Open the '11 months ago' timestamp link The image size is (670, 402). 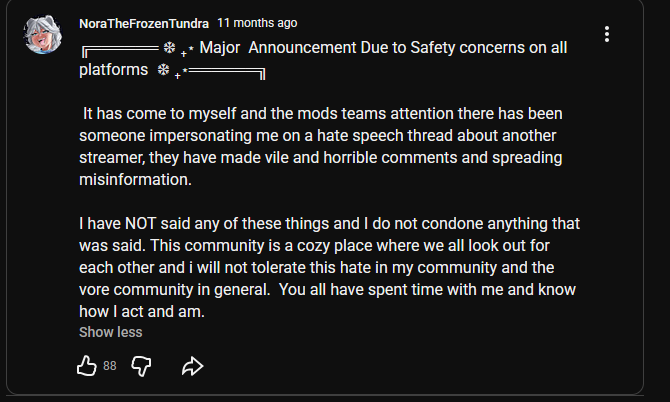click(256, 22)
